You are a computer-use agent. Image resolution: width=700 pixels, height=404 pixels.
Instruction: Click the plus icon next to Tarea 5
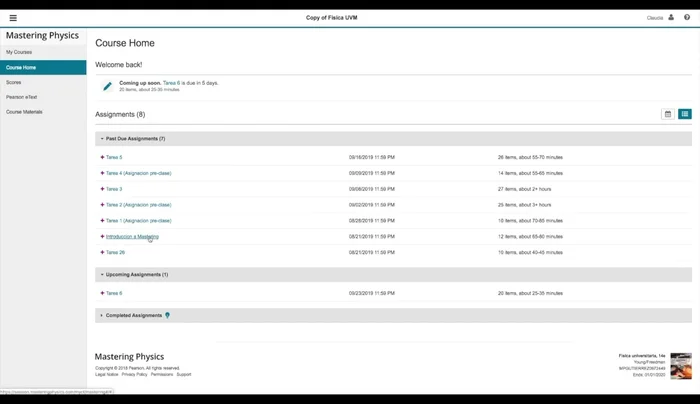102,157
